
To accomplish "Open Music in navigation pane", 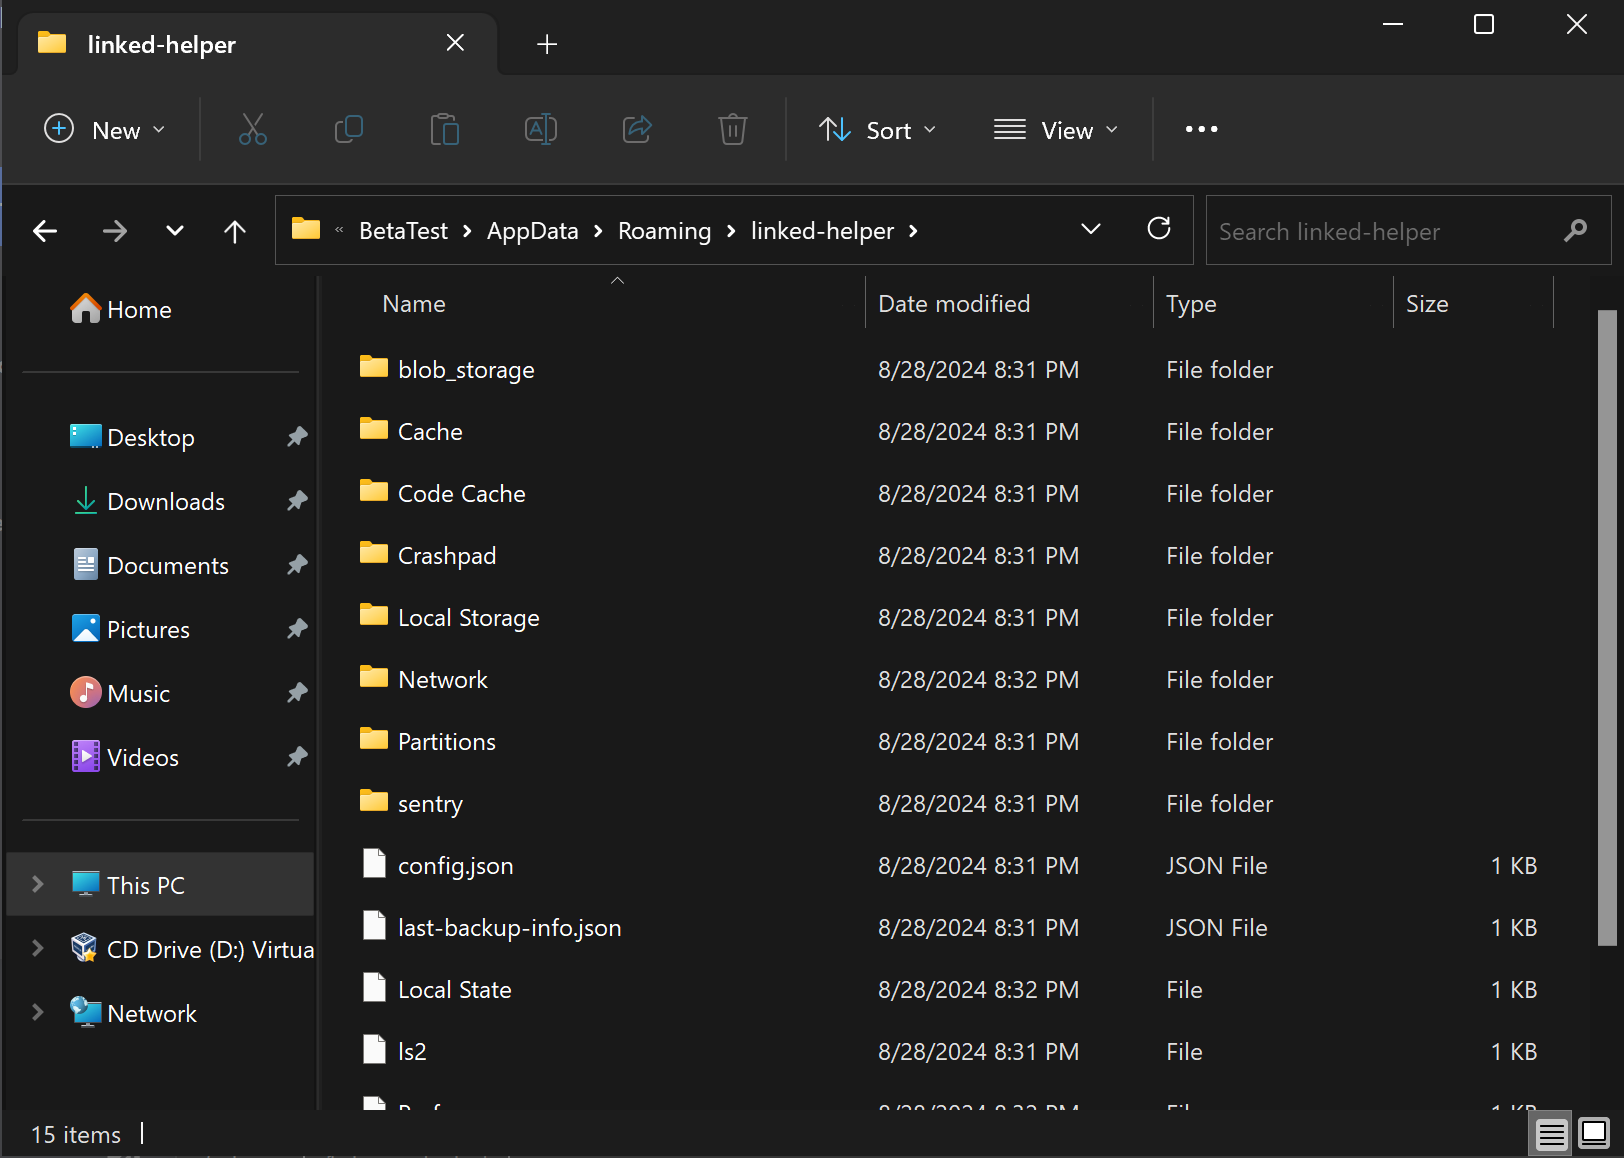I will [x=120, y=693].
